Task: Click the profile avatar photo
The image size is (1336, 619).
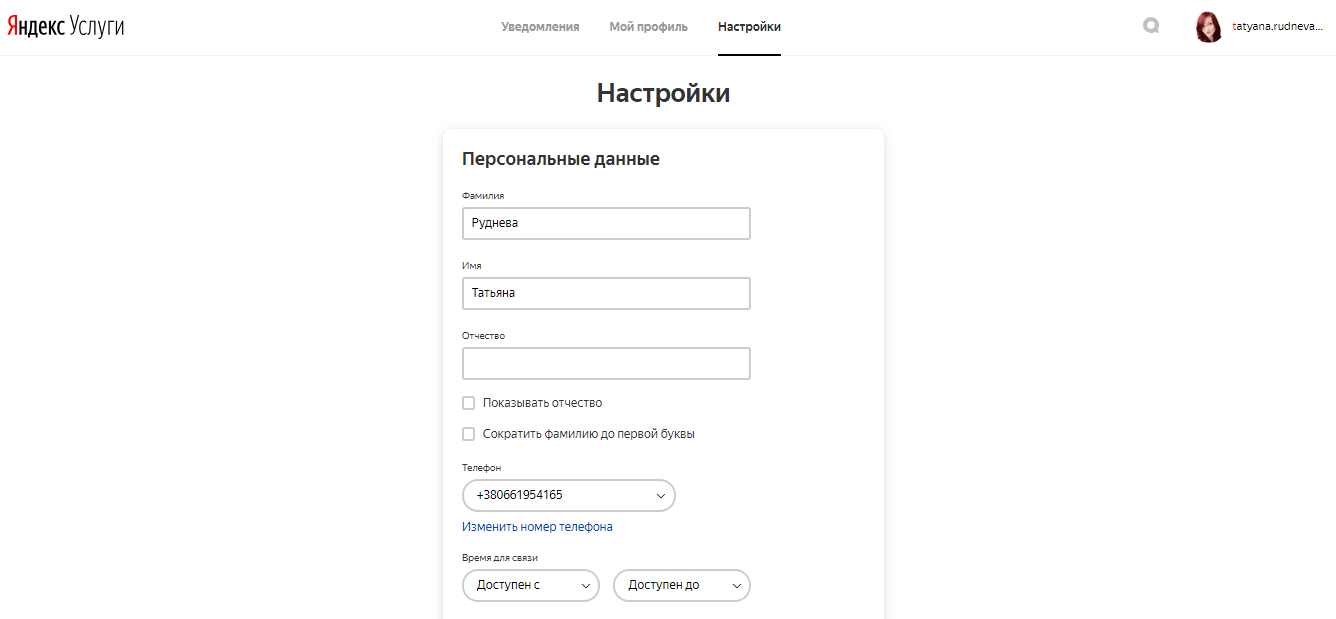Action: click(x=1209, y=26)
